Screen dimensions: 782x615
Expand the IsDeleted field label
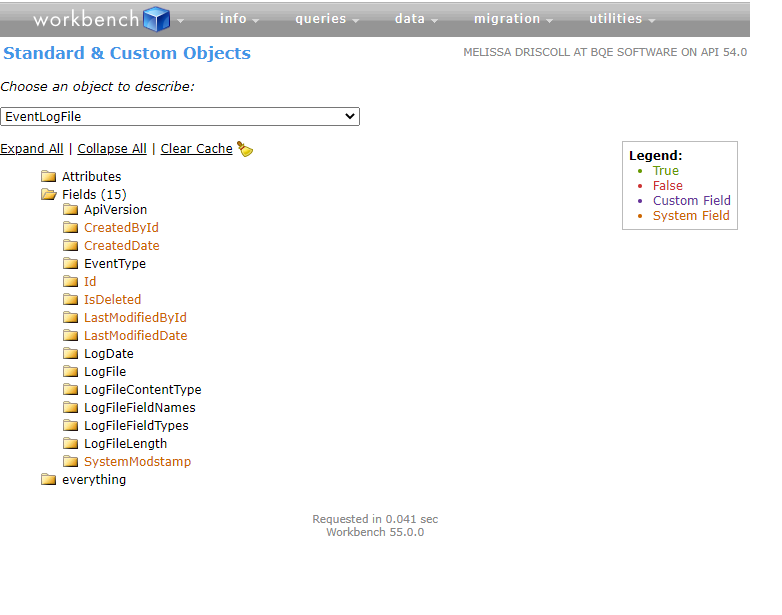coord(113,299)
